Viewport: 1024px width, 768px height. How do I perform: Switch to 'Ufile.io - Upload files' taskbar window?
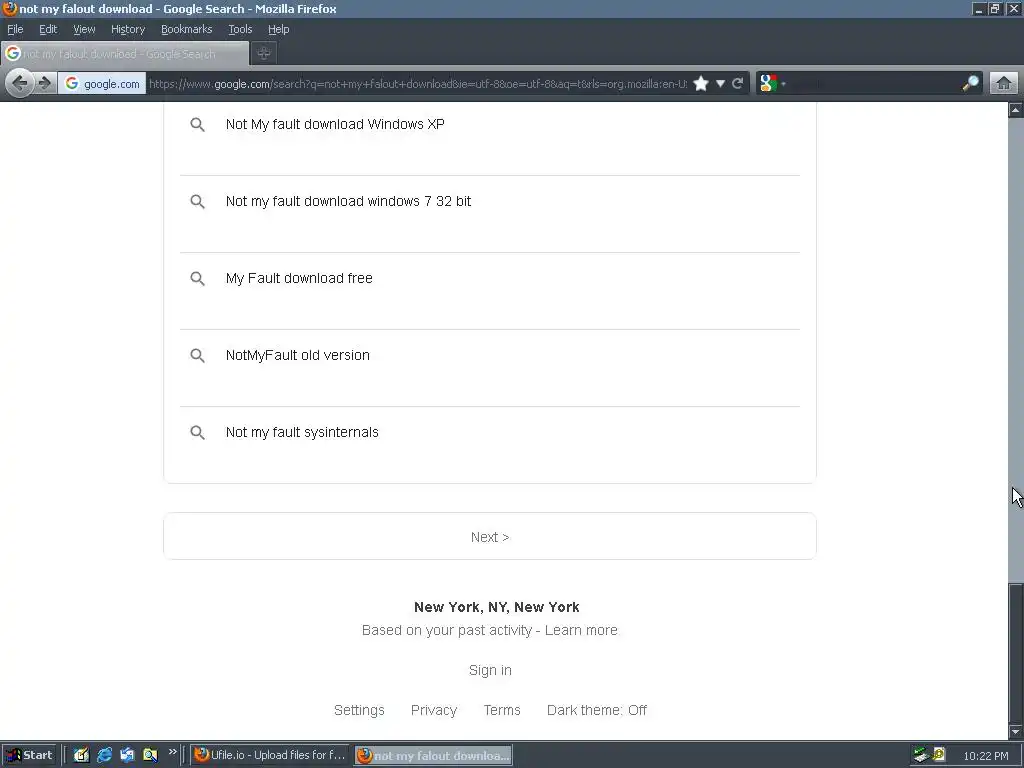coord(270,755)
